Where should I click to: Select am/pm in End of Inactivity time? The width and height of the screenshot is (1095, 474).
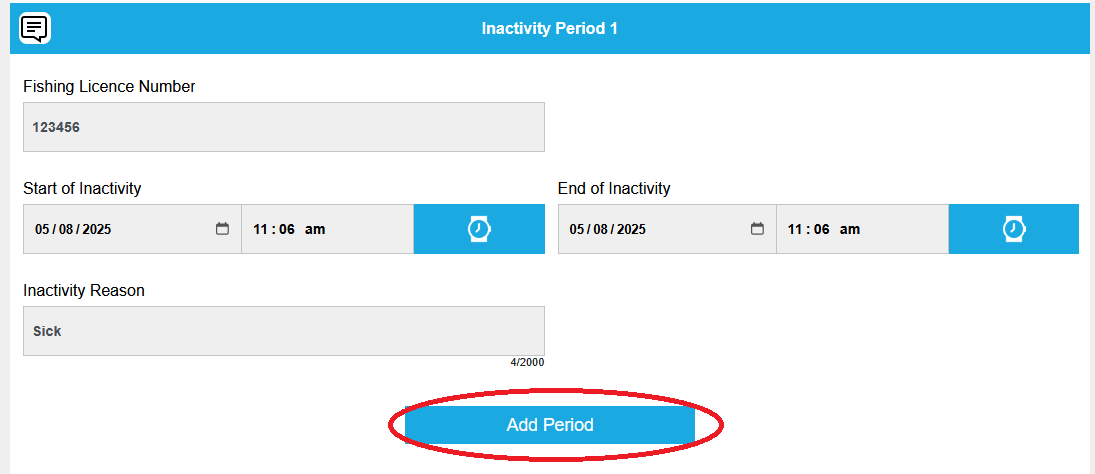tap(850, 229)
